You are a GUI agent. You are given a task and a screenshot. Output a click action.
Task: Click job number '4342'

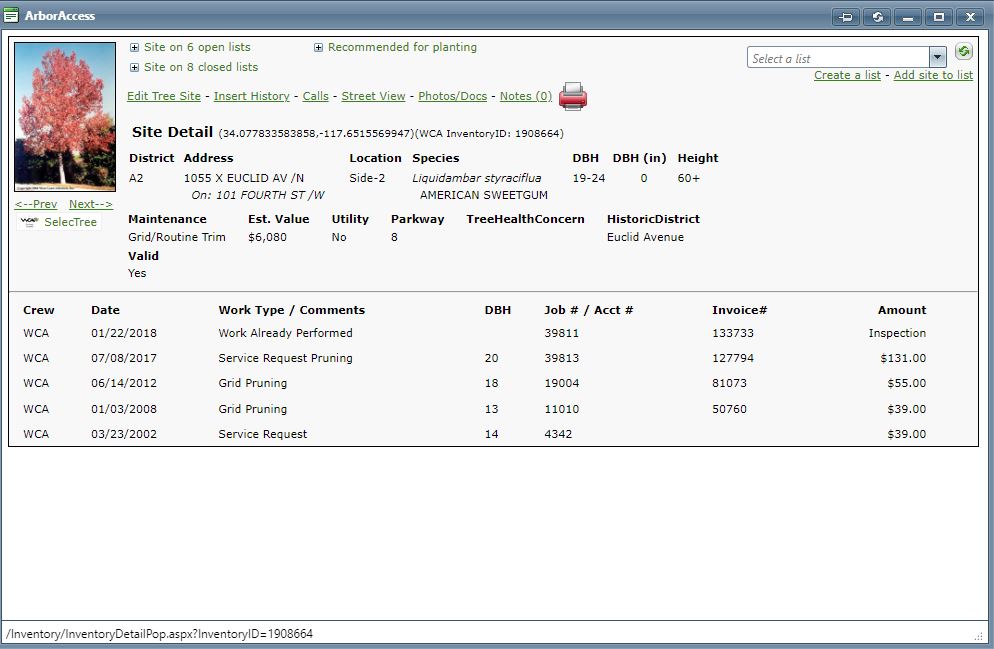coord(558,434)
